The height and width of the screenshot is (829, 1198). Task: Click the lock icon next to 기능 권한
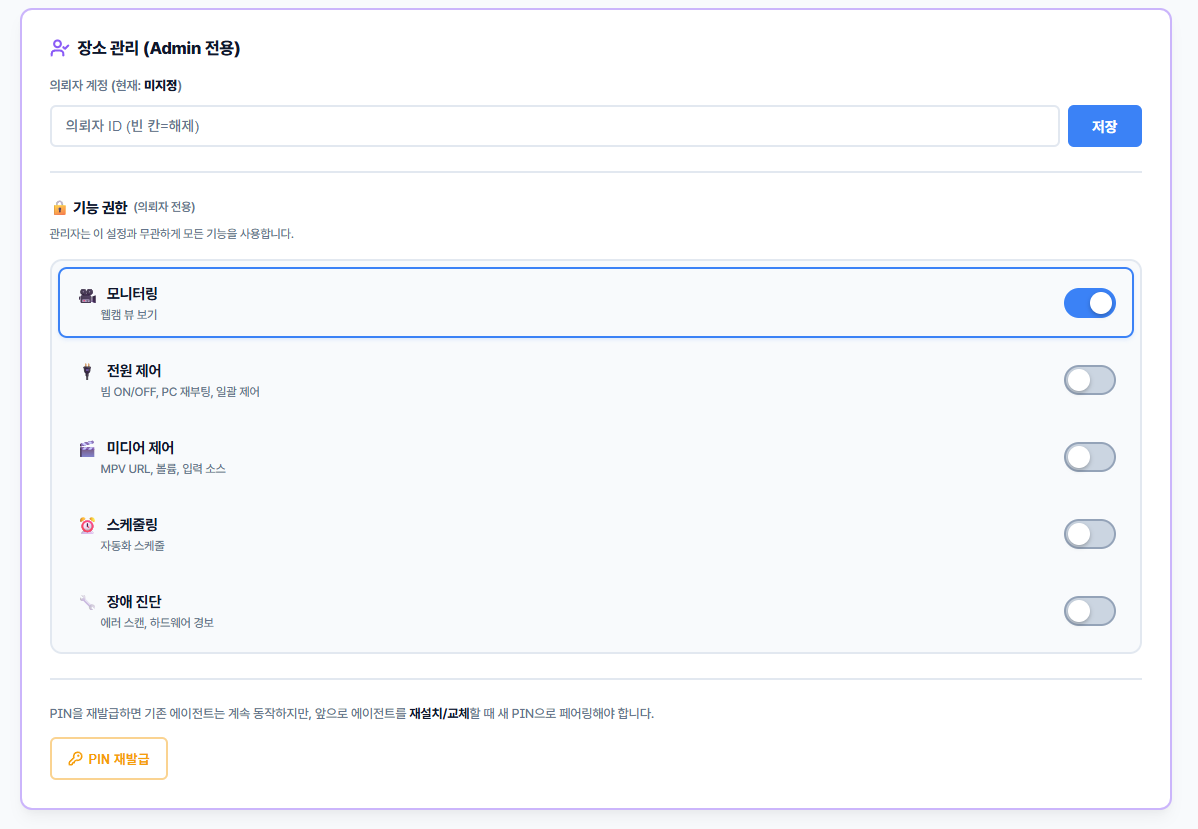pyautogui.click(x=59, y=208)
